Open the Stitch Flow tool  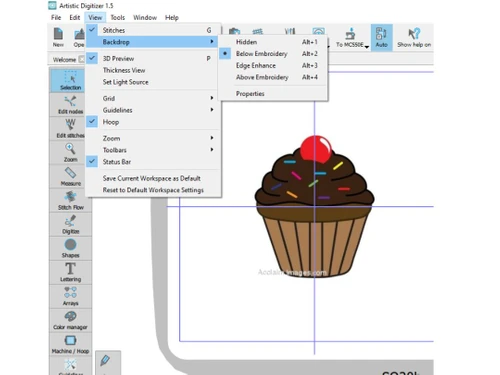70,200
